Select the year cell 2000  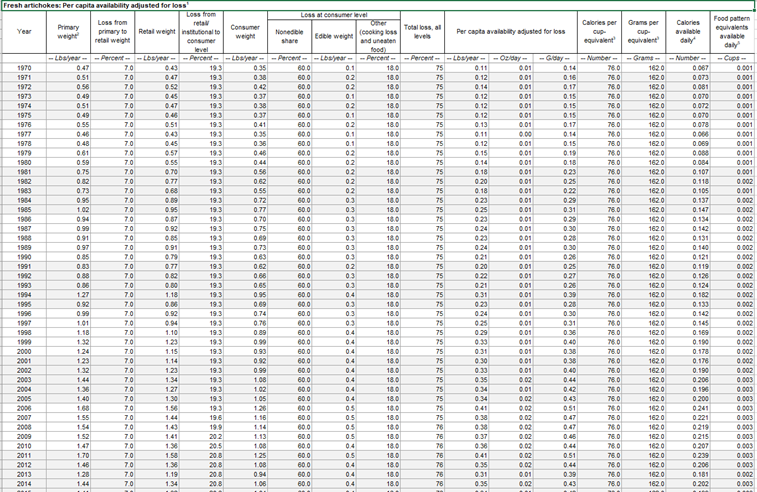[x=24, y=351]
